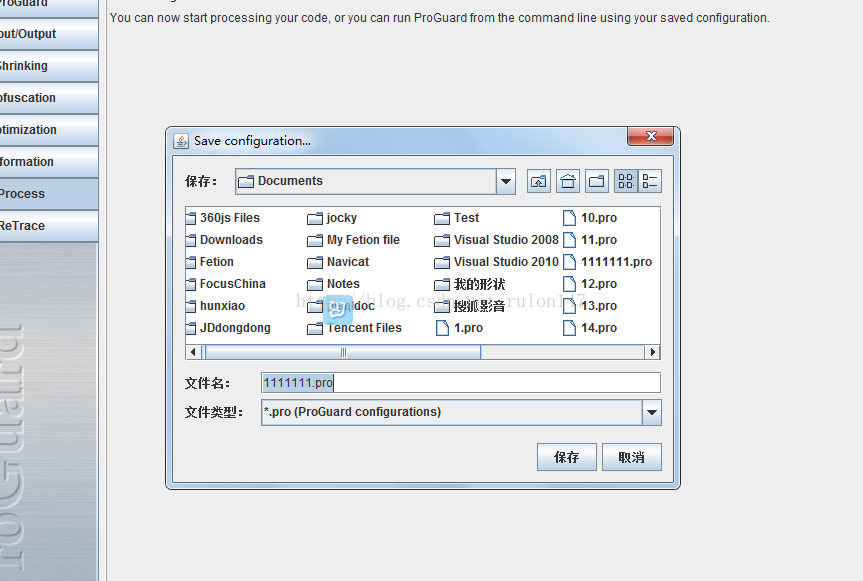
Task: Open the Information tab in ProGuard
Action: tap(48, 161)
